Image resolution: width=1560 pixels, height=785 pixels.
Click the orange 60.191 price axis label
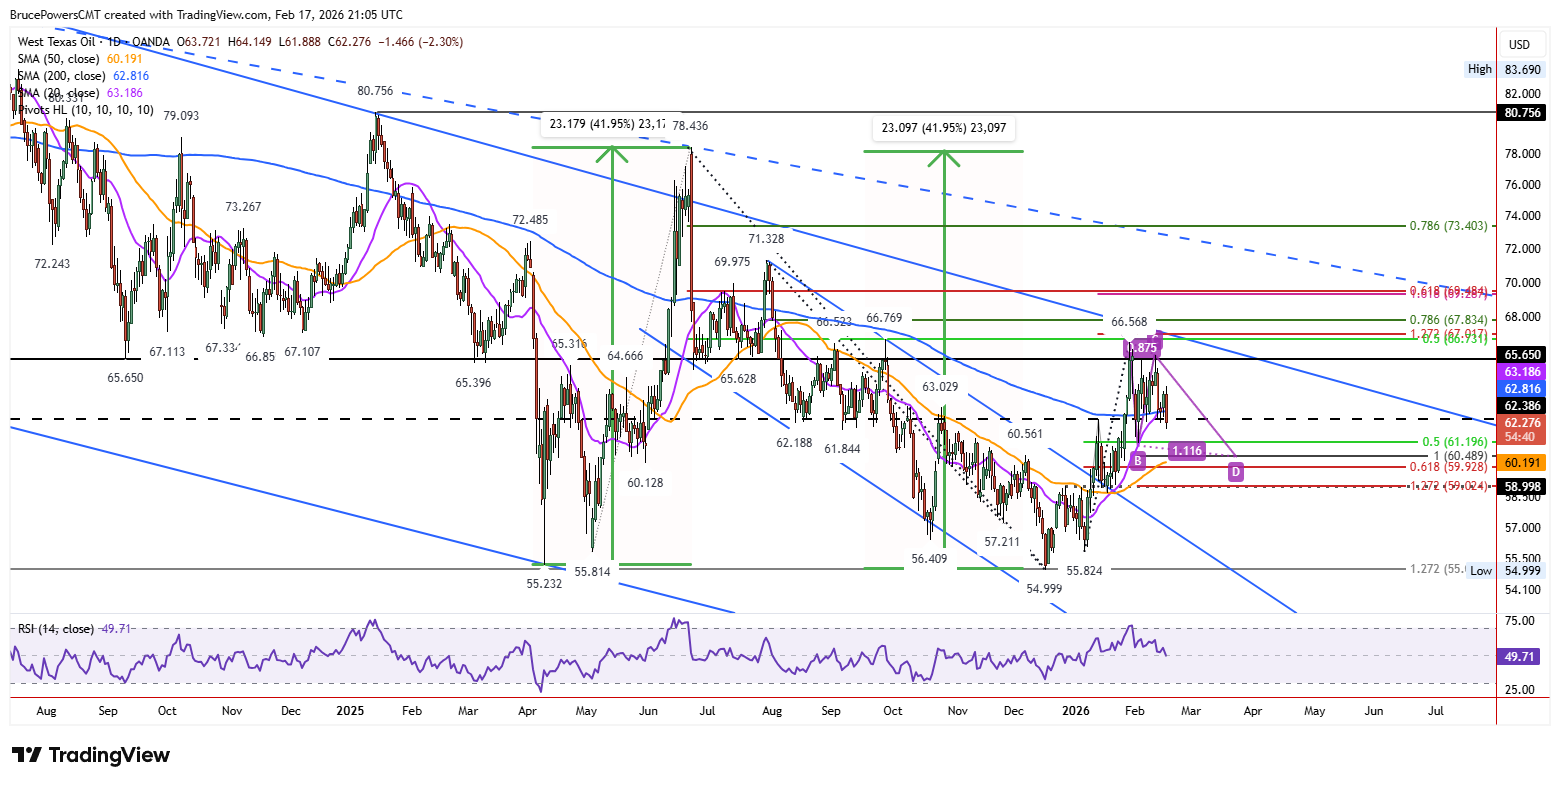1523,463
